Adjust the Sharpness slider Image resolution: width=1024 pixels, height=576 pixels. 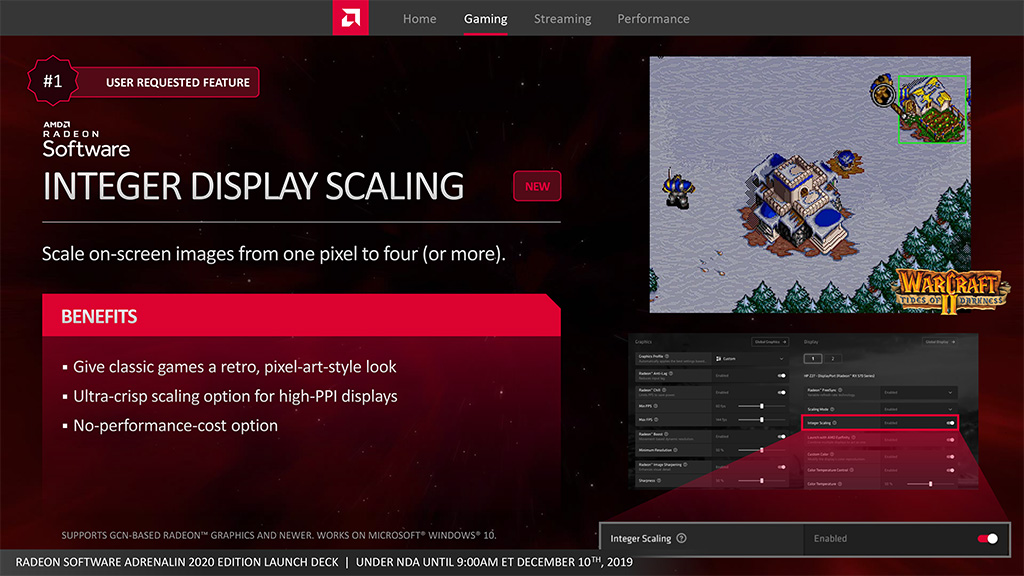761,481
